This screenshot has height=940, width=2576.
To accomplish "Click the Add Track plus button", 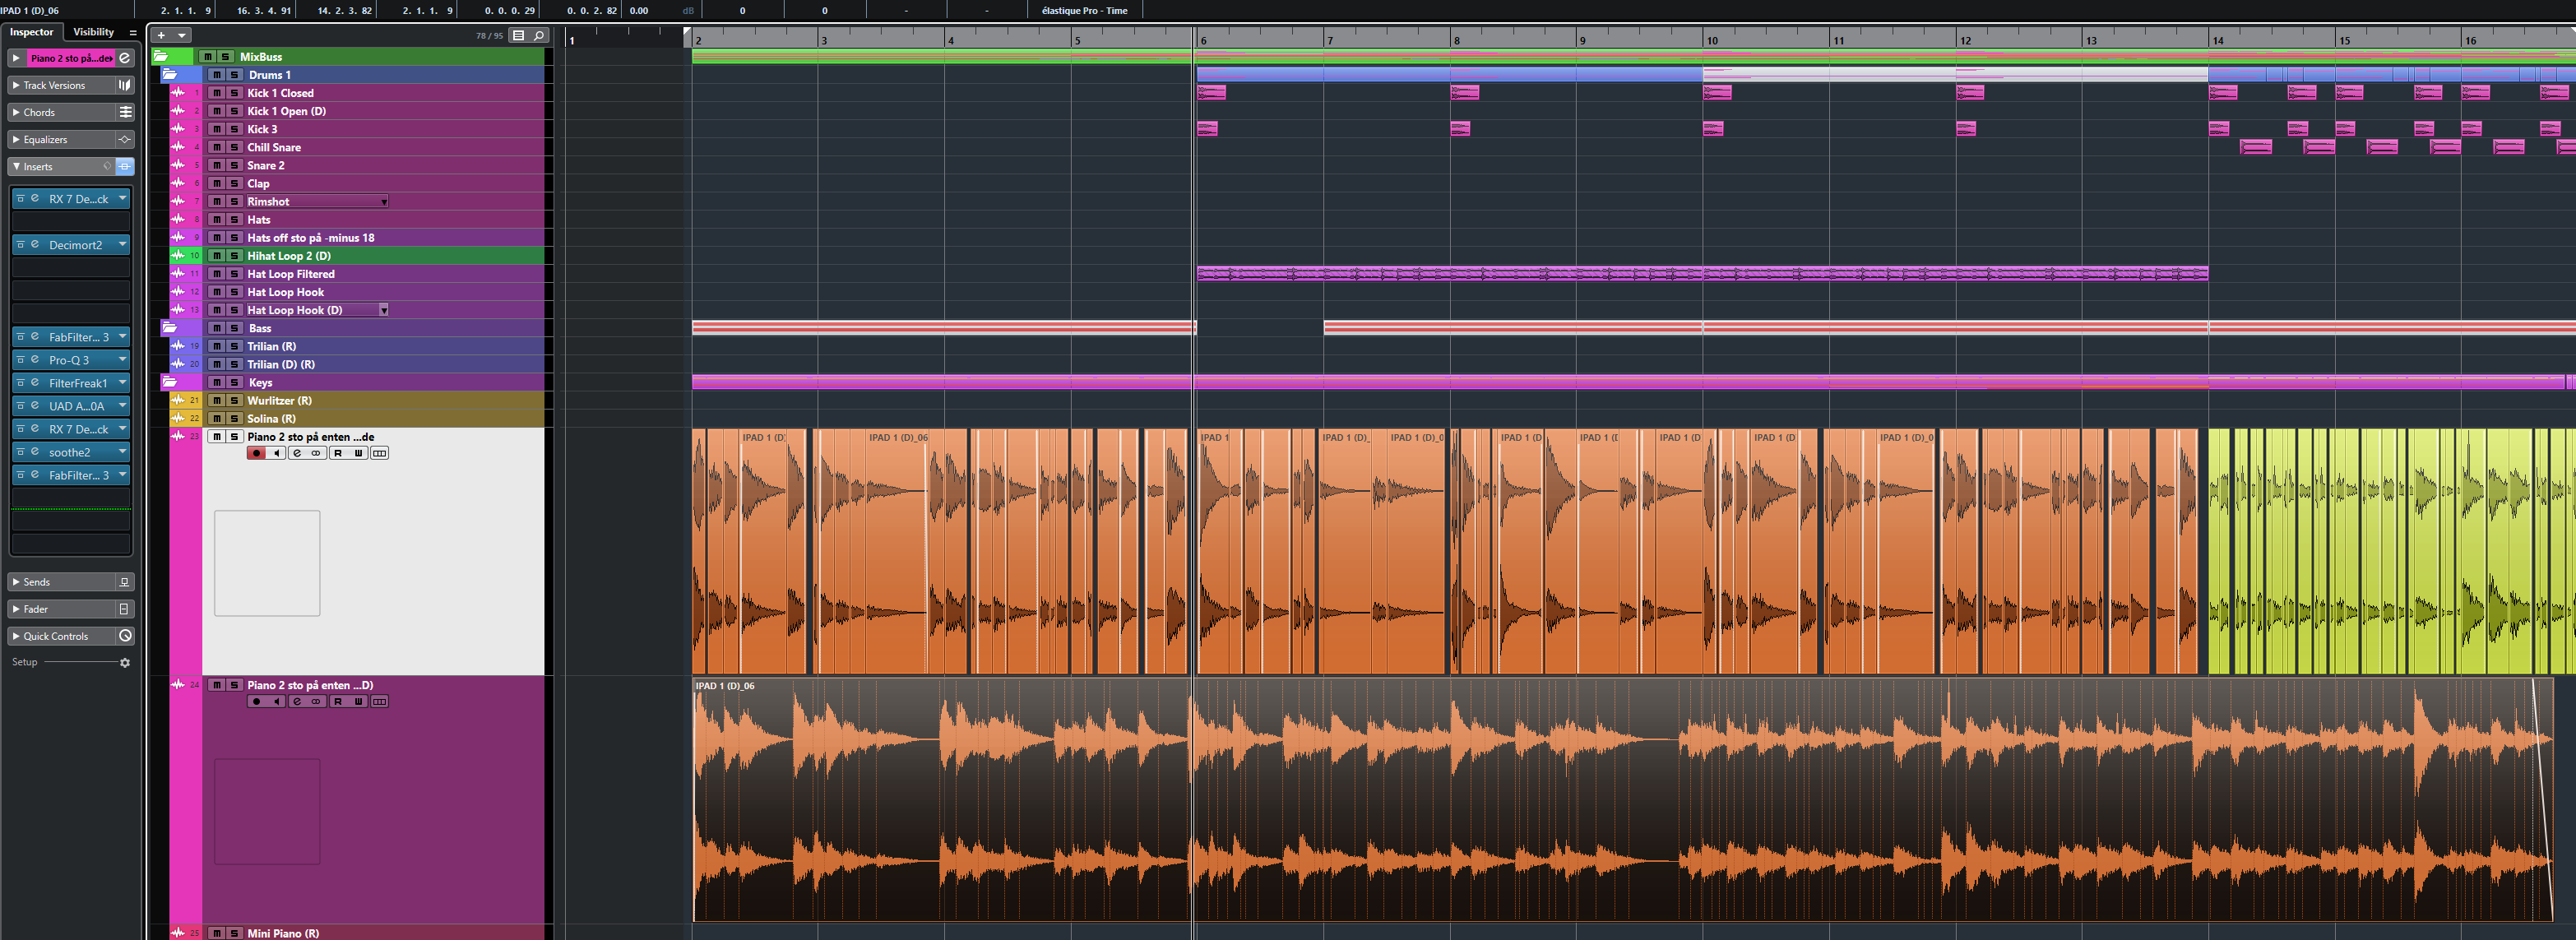I will (161, 35).
